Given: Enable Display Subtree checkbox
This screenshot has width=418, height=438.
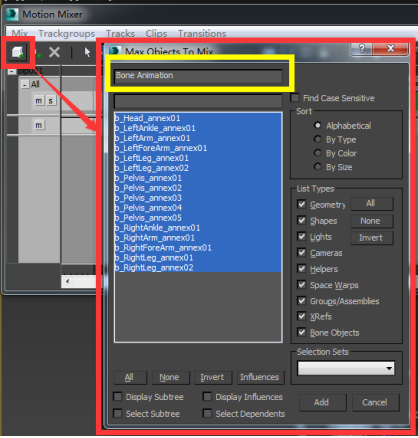Looking at the screenshot, I should [117, 397].
